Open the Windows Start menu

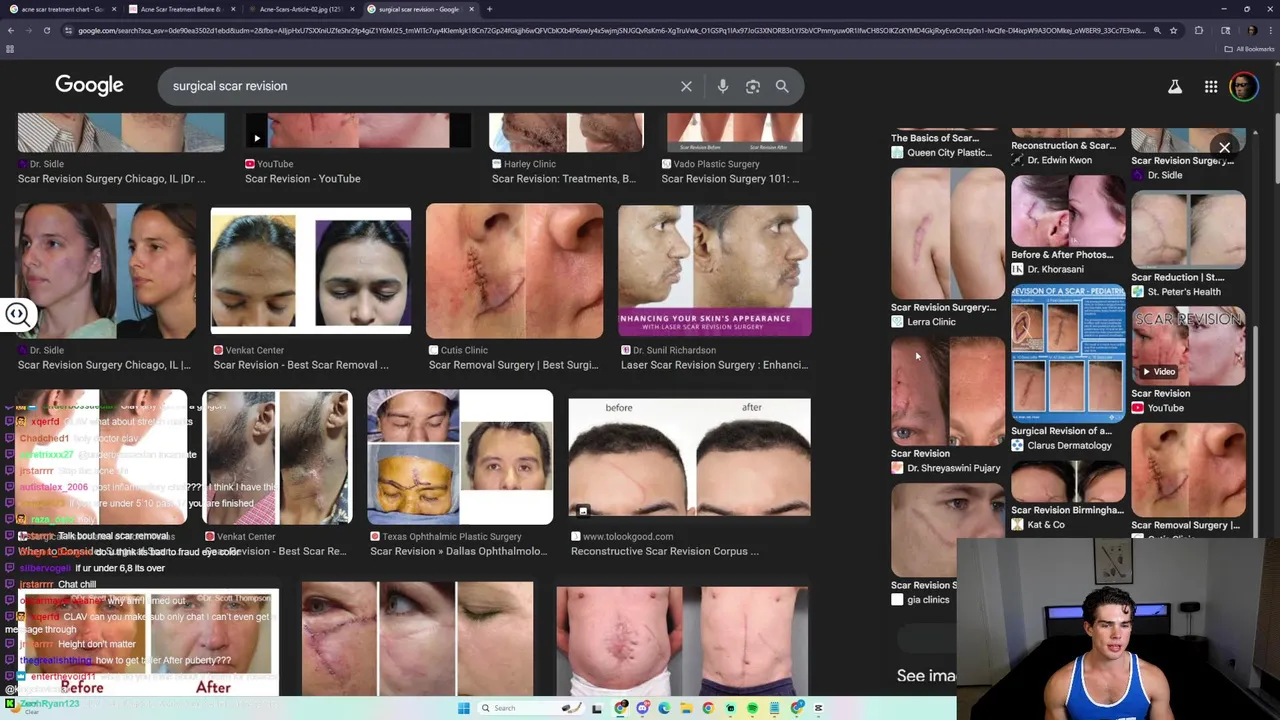tap(463, 708)
